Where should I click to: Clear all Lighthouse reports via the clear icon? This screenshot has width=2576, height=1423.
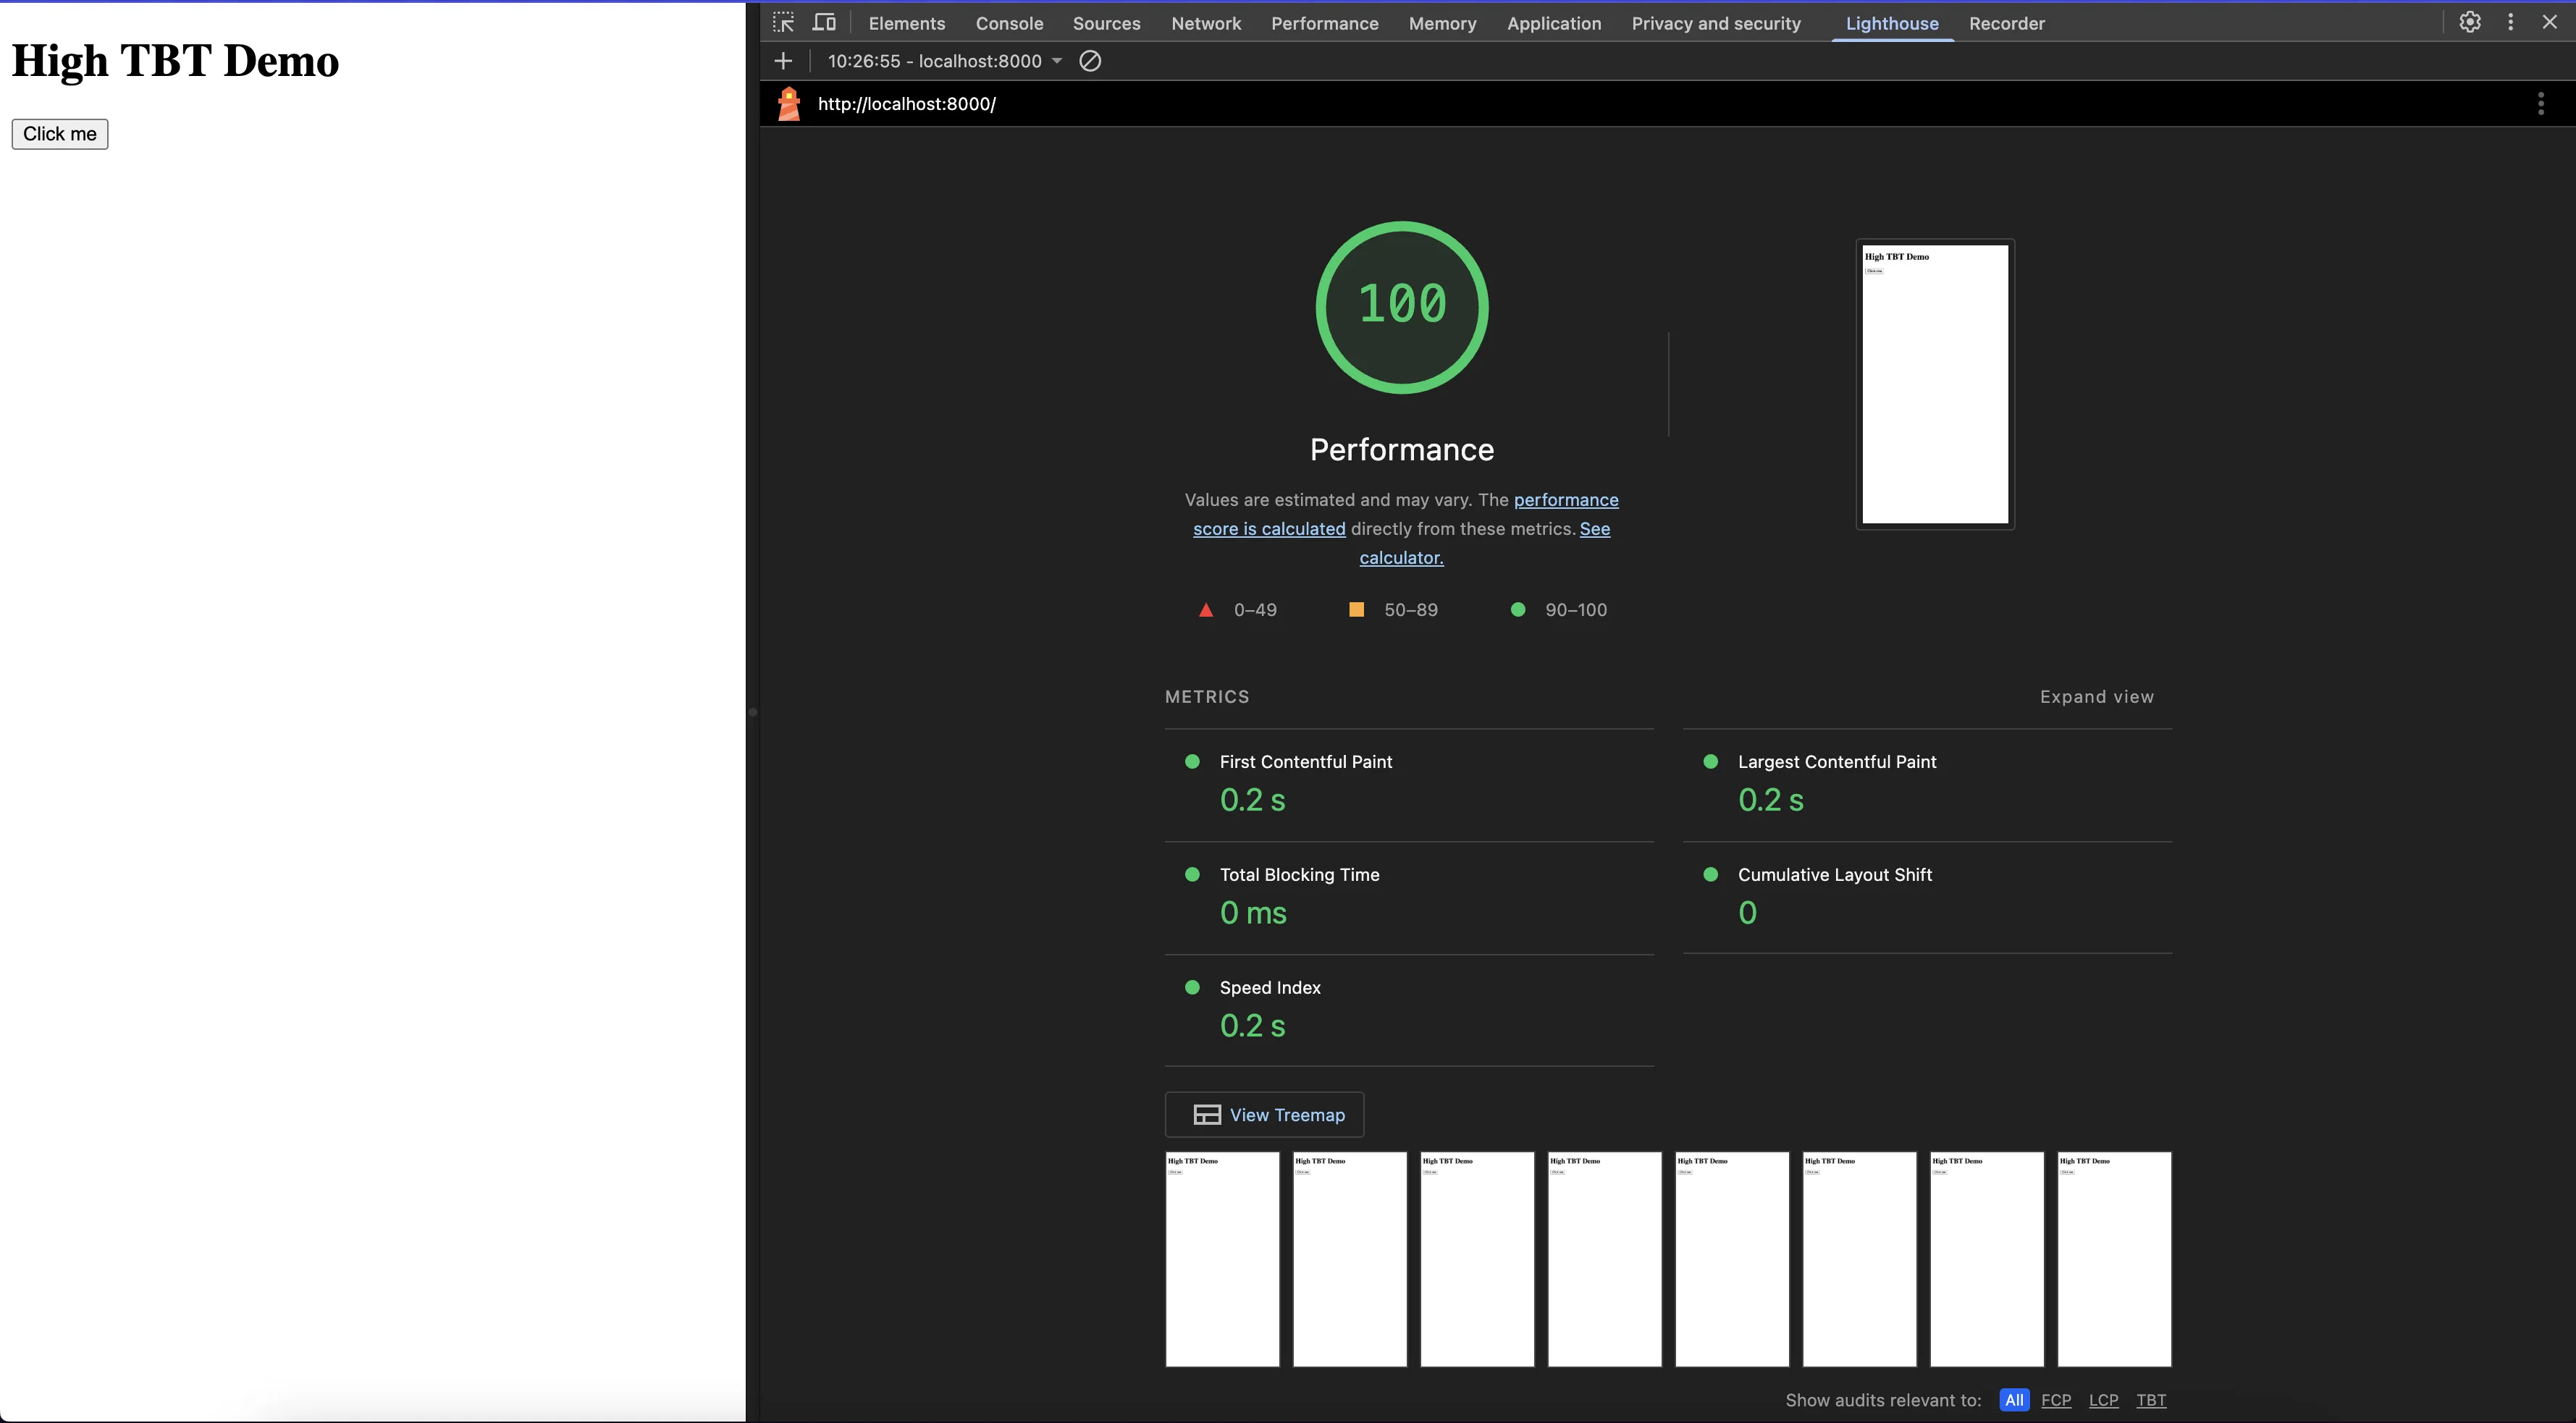[x=1090, y=61]
